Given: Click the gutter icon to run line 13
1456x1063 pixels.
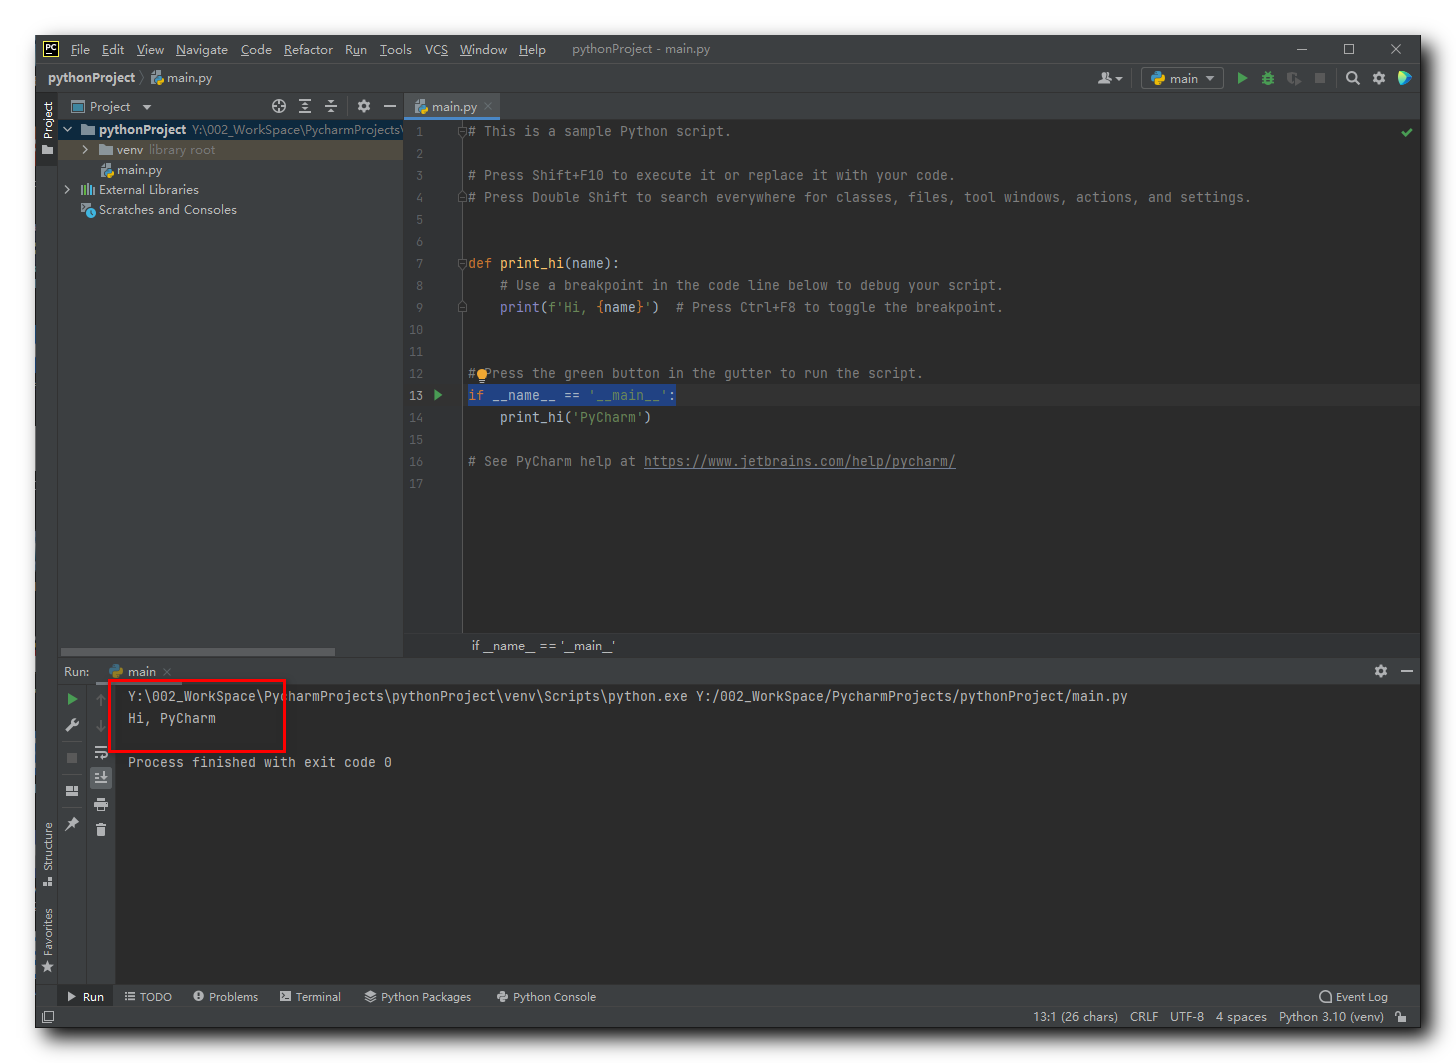Looking at the screenshot, I should [437, 395].
